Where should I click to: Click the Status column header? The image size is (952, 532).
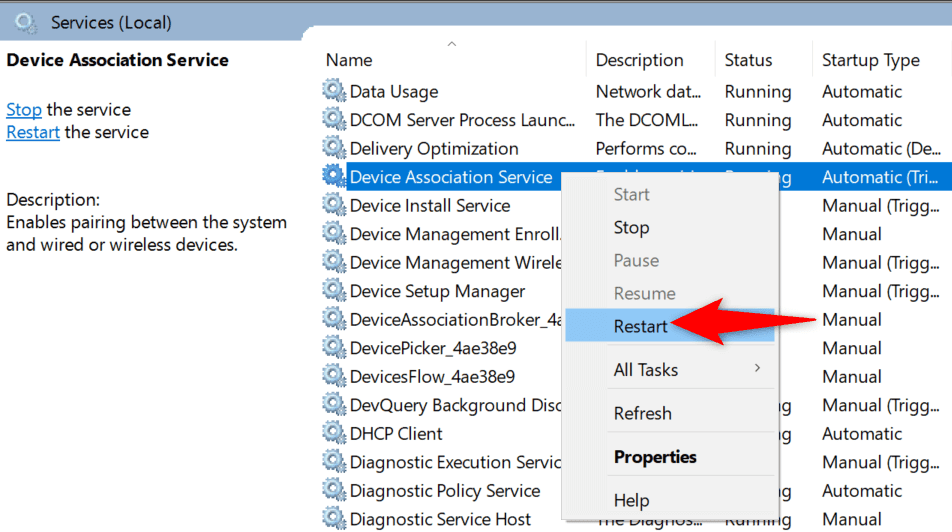tap(748, 60)
